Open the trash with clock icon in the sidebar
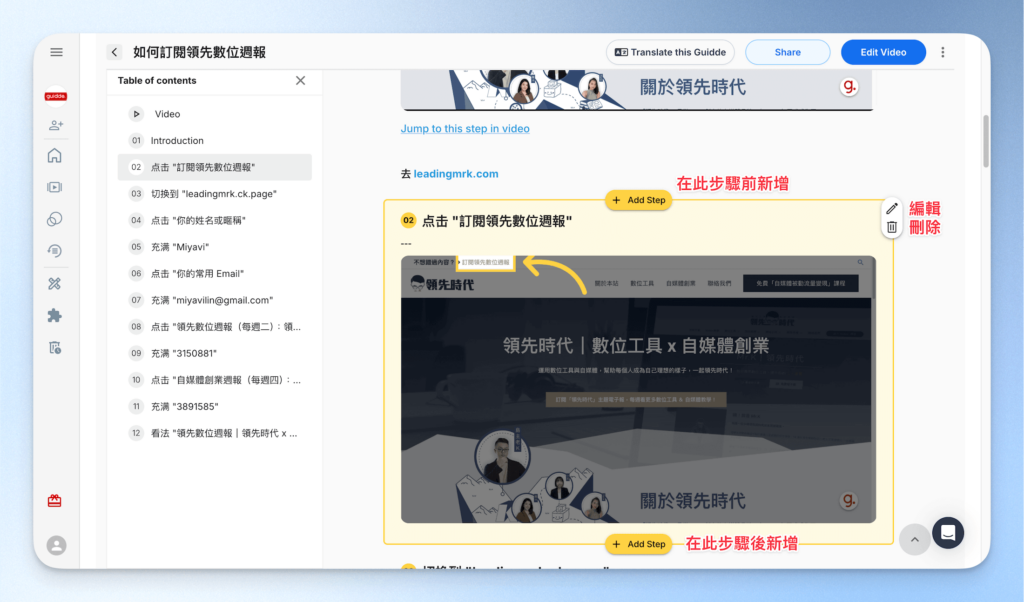The image size is (1024, 602). pos(55,347)
